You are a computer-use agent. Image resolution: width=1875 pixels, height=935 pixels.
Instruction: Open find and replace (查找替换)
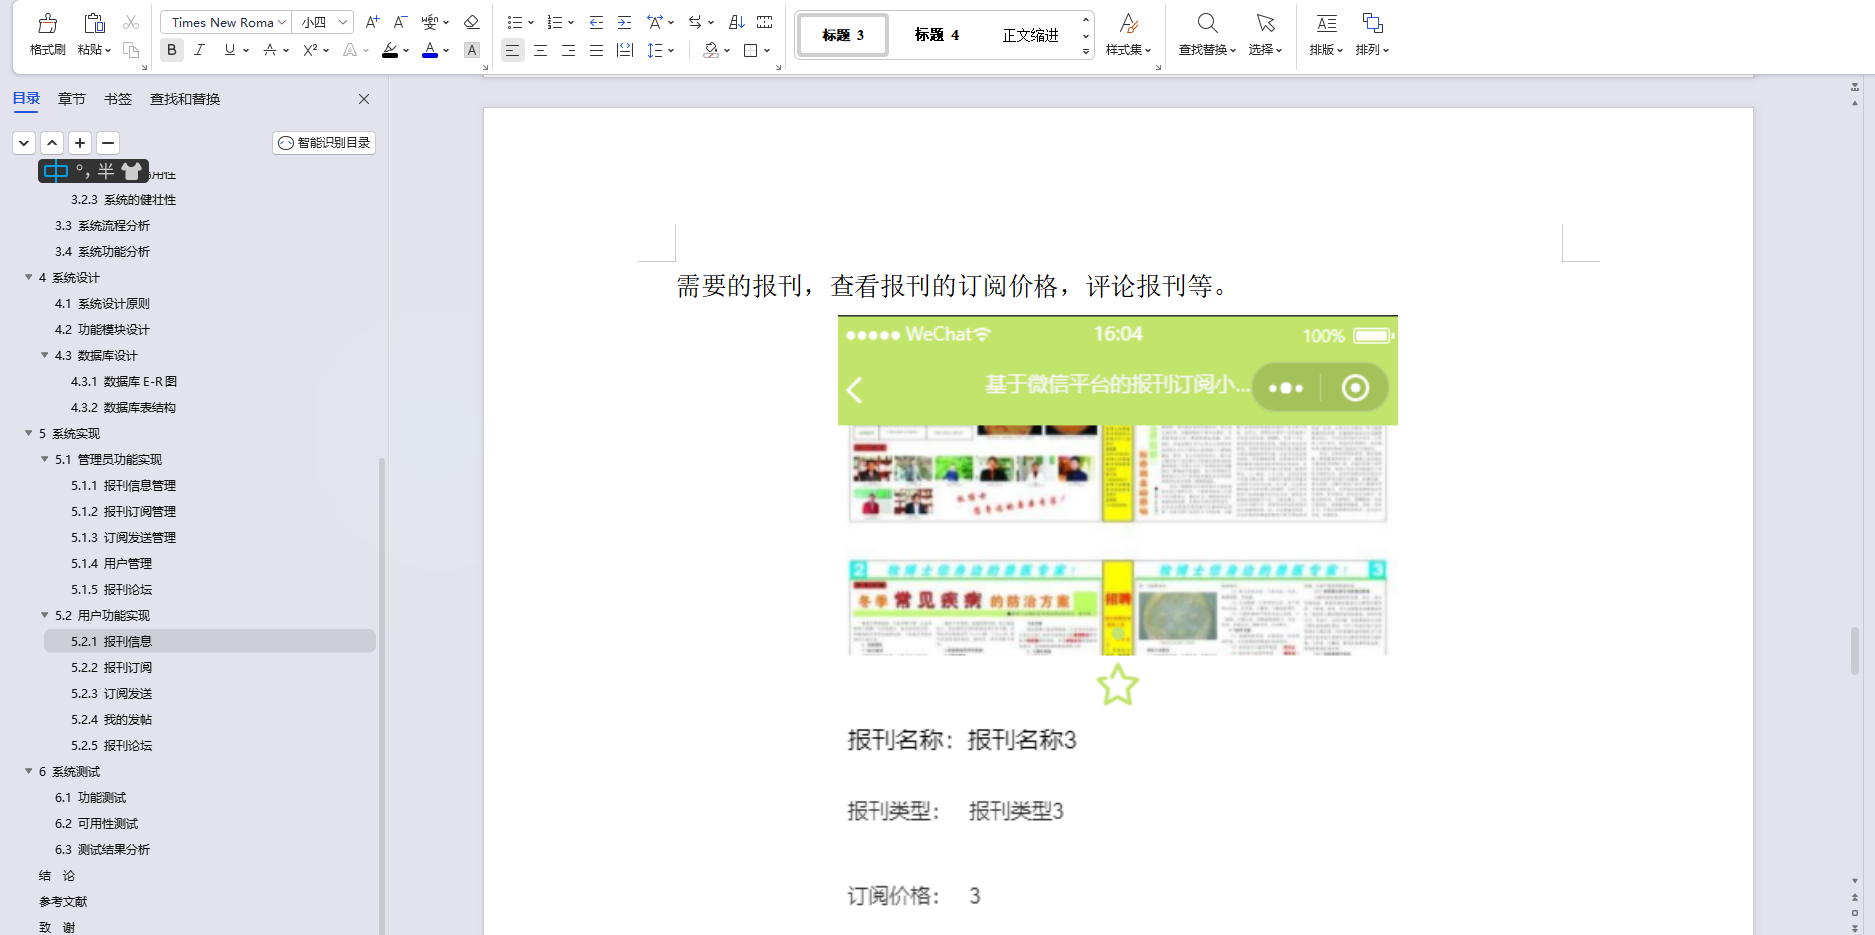tap(1206, 34)
